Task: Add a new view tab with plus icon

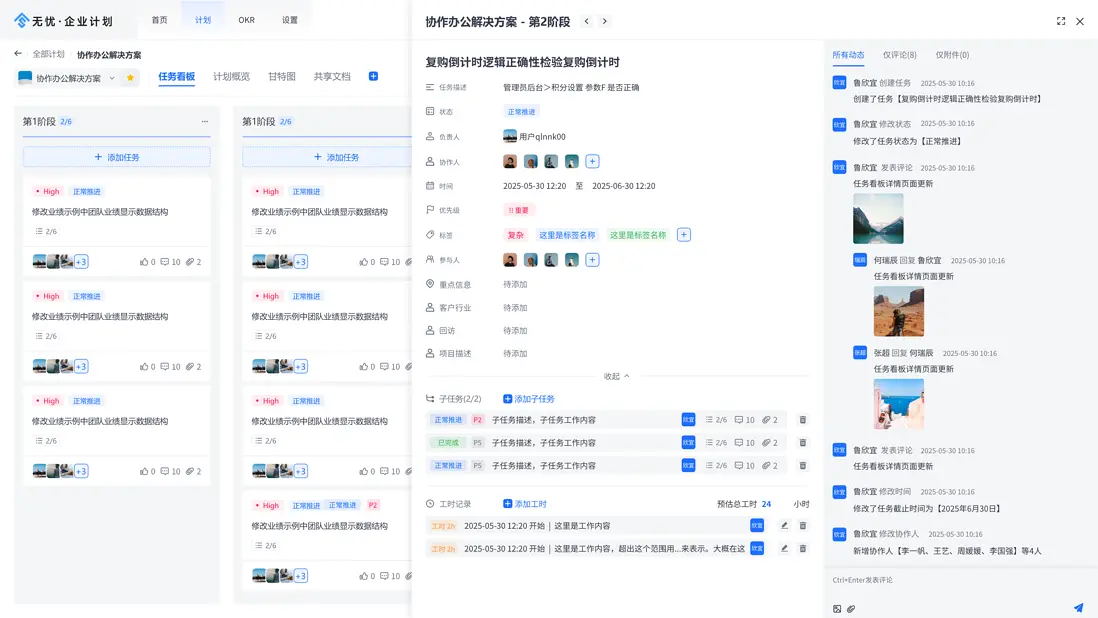Action: tap(373, 76)
